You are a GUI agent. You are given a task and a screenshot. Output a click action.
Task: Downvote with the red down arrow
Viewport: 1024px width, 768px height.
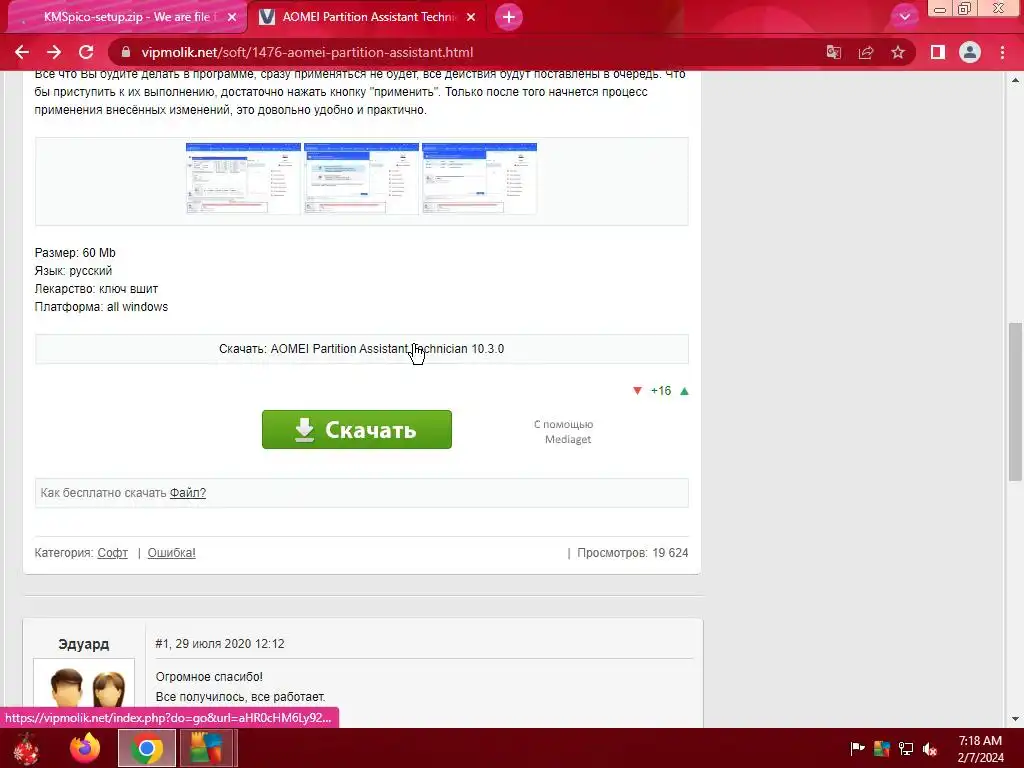[637, 391]
